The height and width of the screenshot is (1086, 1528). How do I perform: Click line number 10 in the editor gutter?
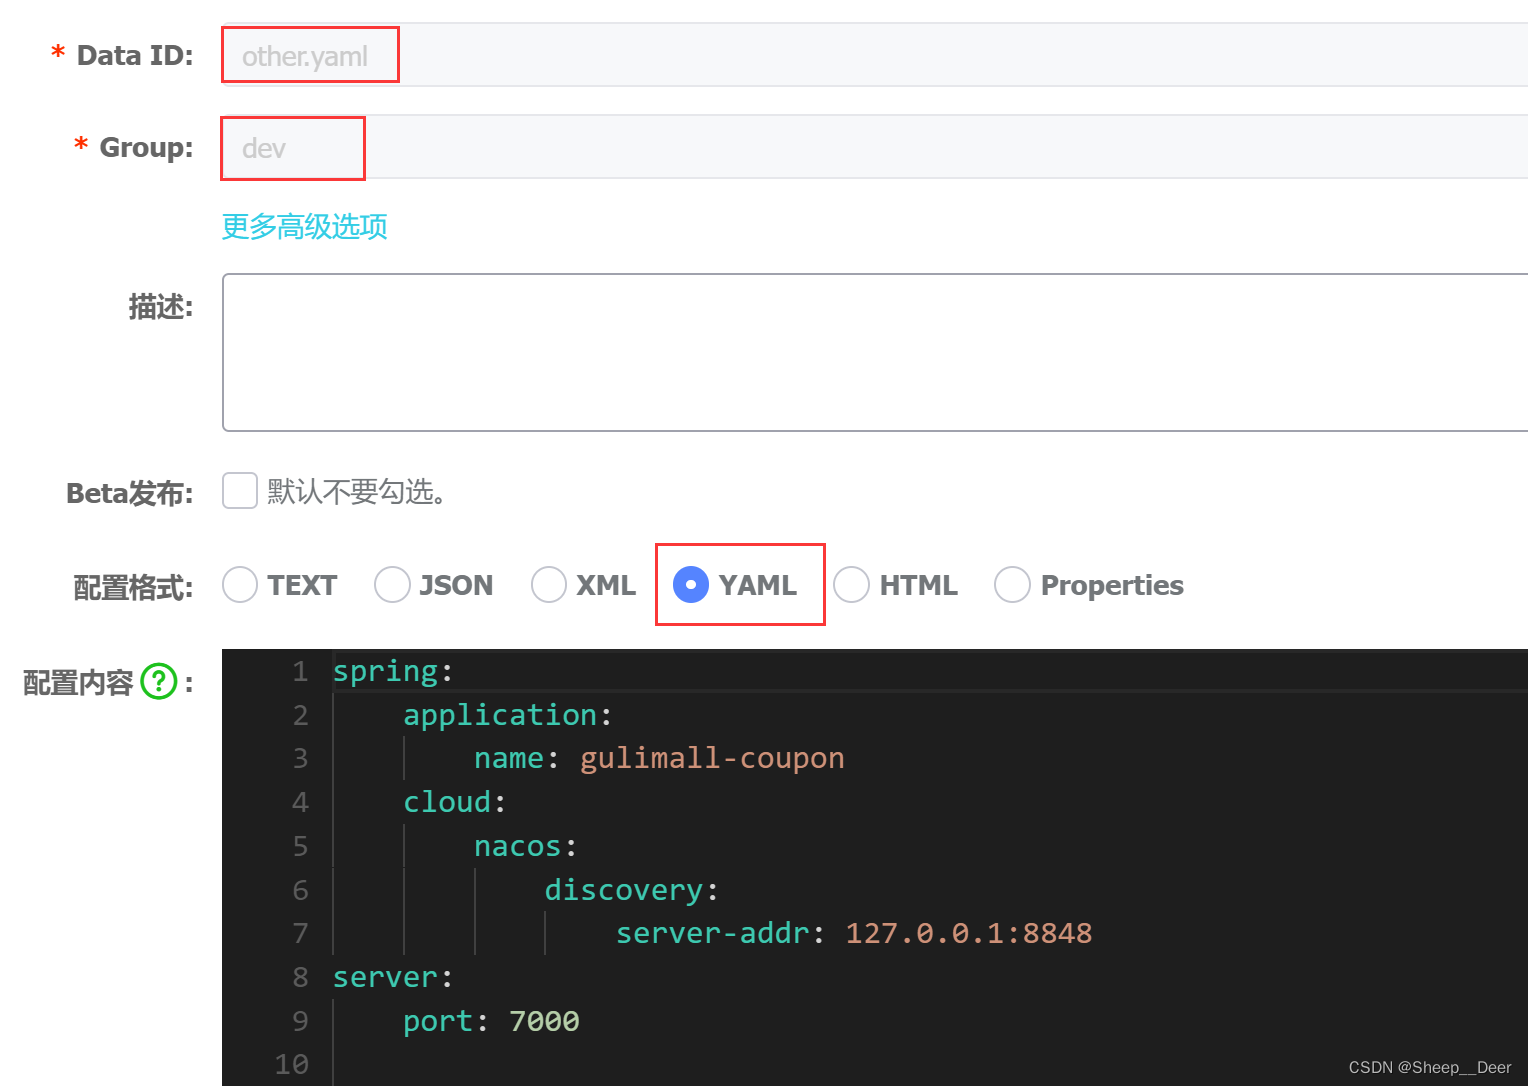[x=292, y=1064]
